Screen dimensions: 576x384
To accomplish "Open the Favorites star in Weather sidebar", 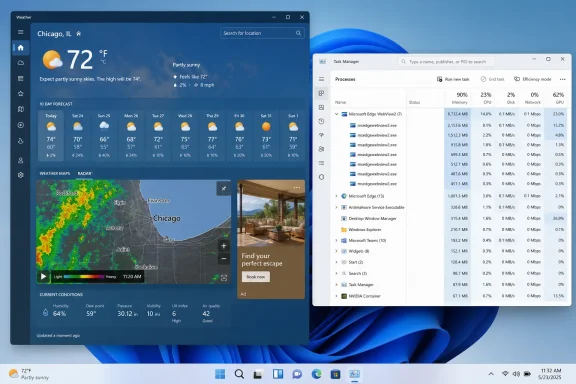I will tap(21, 94).
